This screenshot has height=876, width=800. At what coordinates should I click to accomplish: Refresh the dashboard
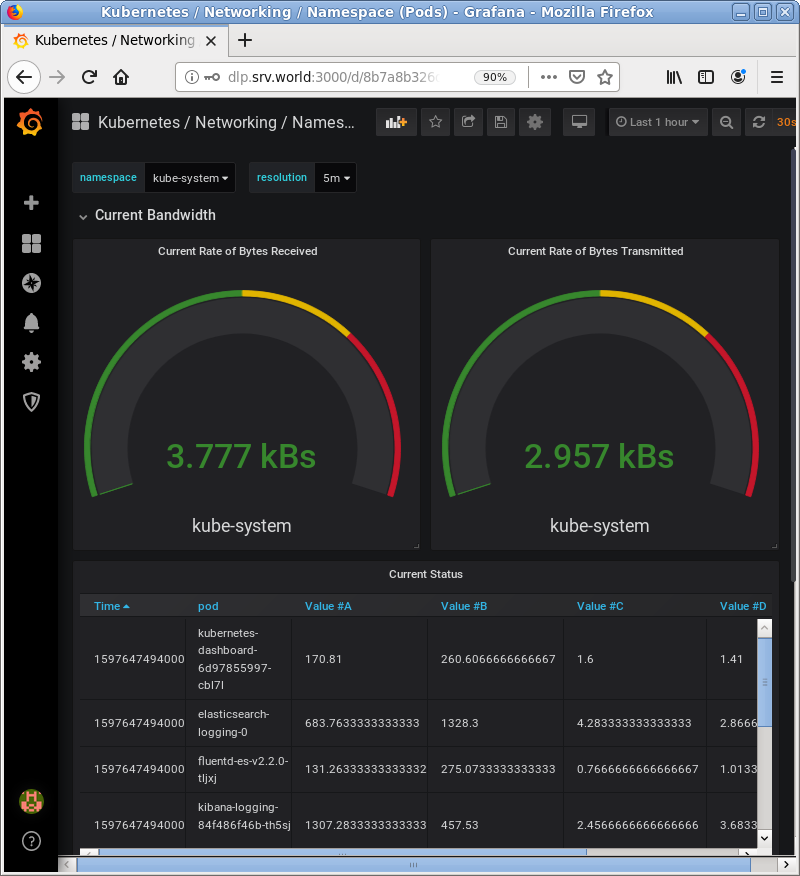pyautogui.click(x=759, y=122)
